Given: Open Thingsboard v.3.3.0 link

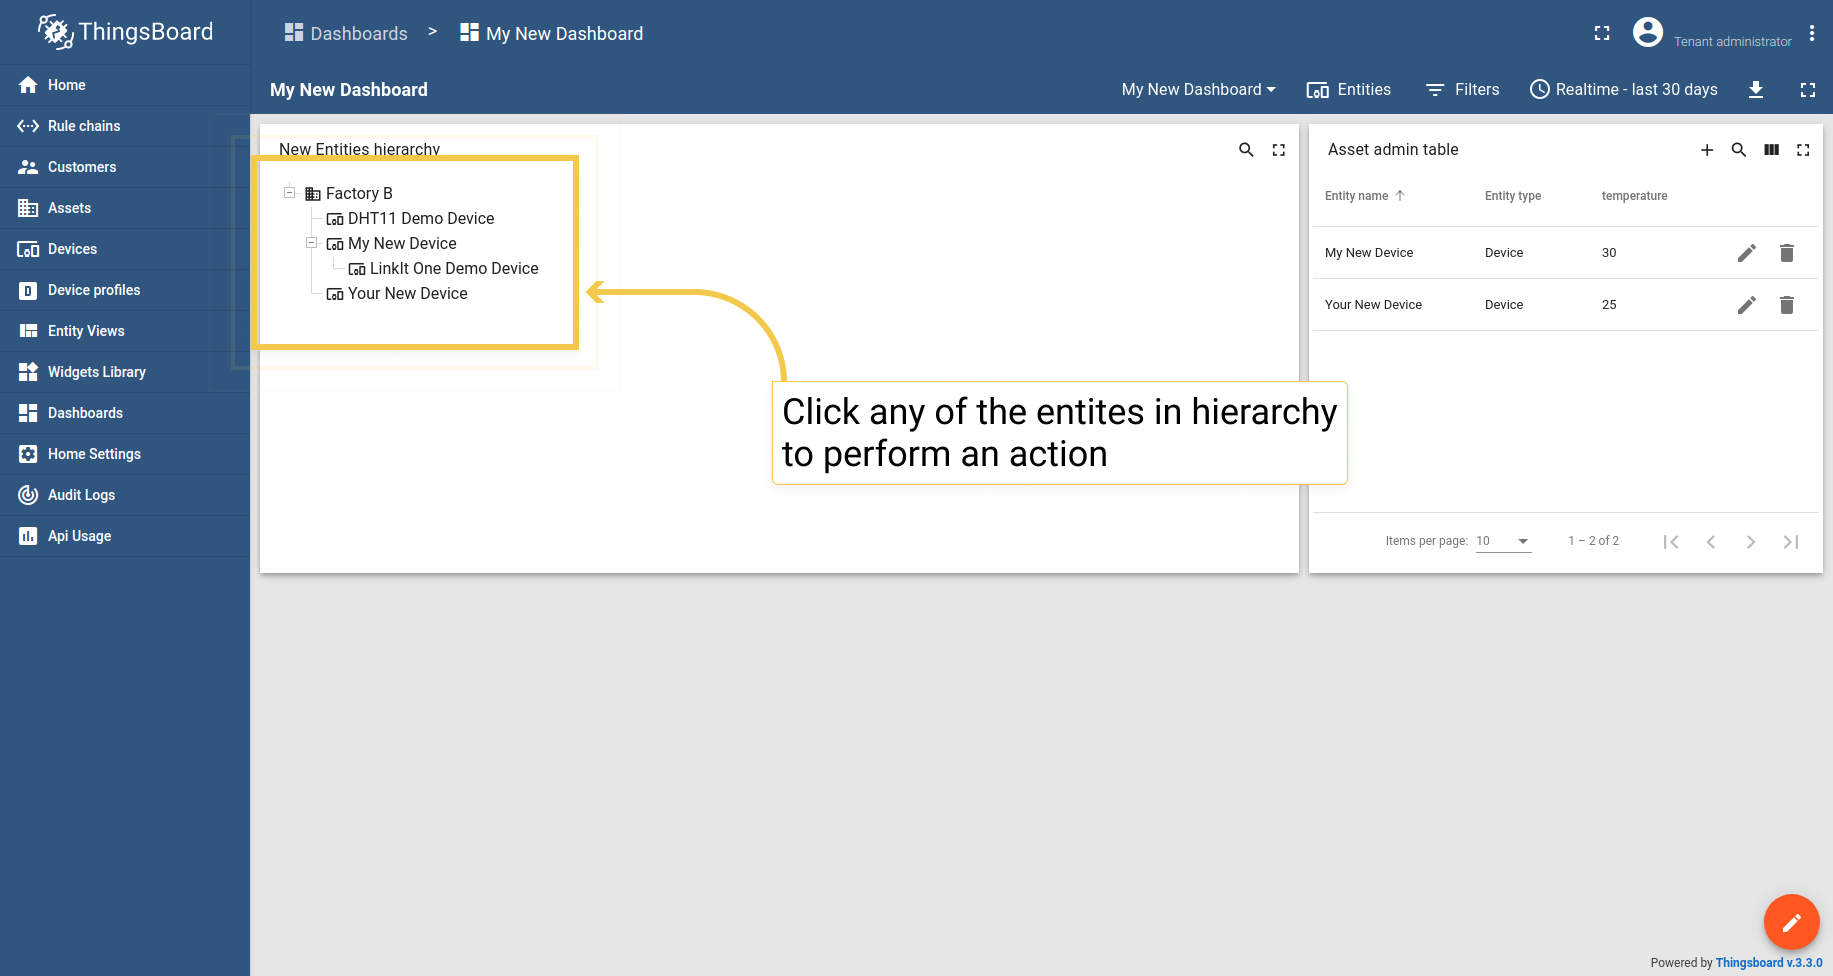Looking at the screenshot, I should click(1769, 963).
